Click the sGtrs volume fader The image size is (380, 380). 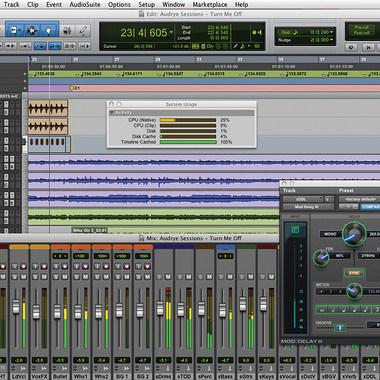click(243, 304)
